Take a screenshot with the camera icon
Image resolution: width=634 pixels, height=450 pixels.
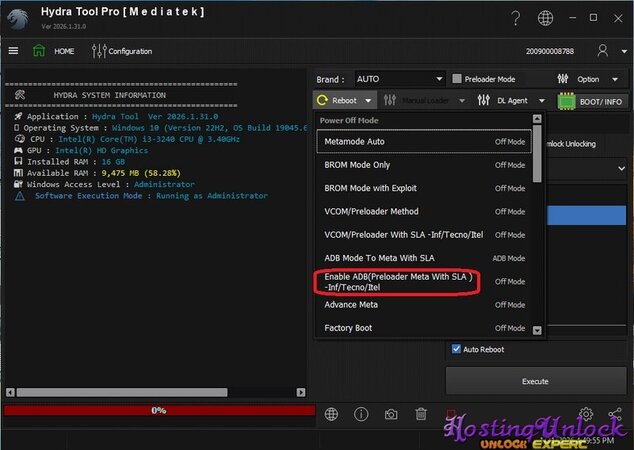391,414
